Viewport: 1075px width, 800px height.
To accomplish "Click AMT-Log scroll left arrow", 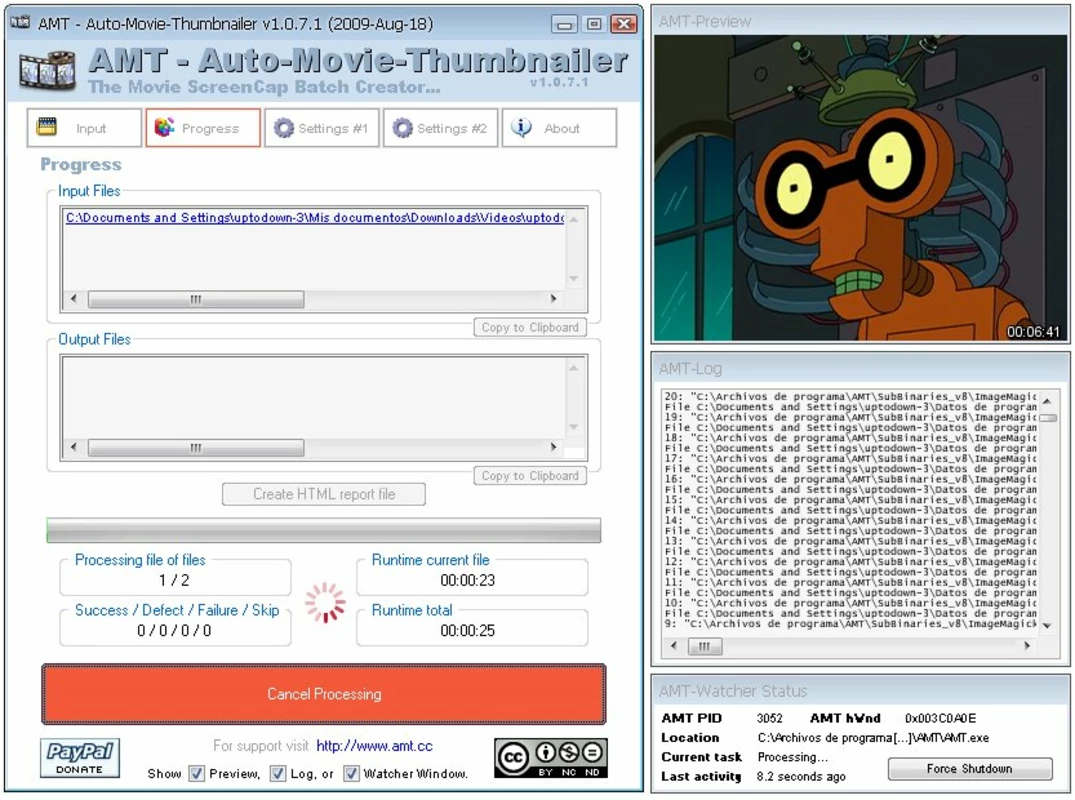I will (x=674, y=646).
